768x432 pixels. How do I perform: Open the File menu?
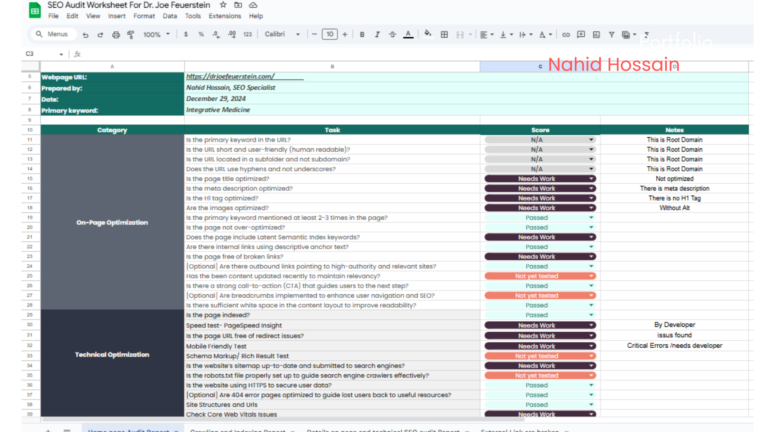click(53, 16)
